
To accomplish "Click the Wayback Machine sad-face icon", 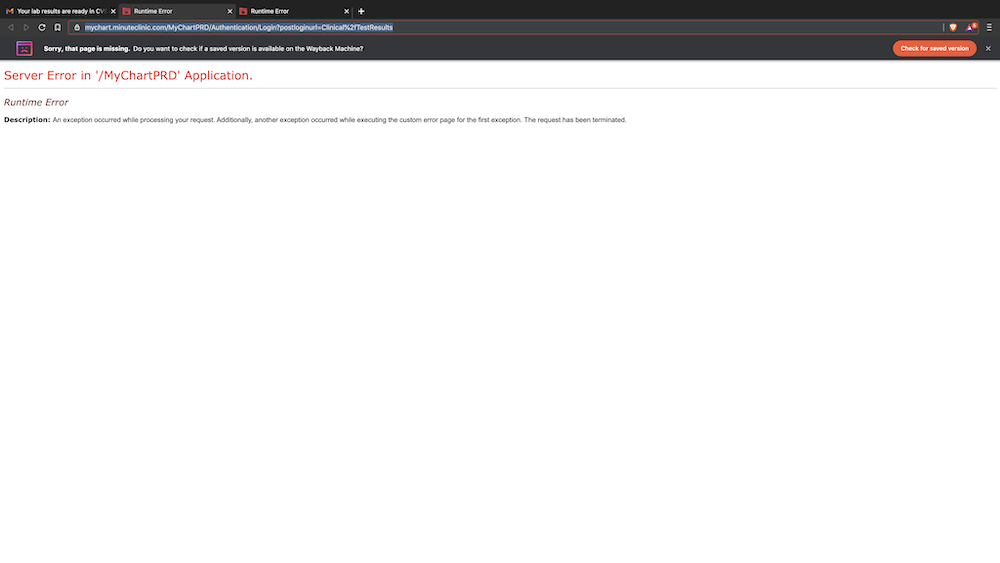I will point(24,48).
